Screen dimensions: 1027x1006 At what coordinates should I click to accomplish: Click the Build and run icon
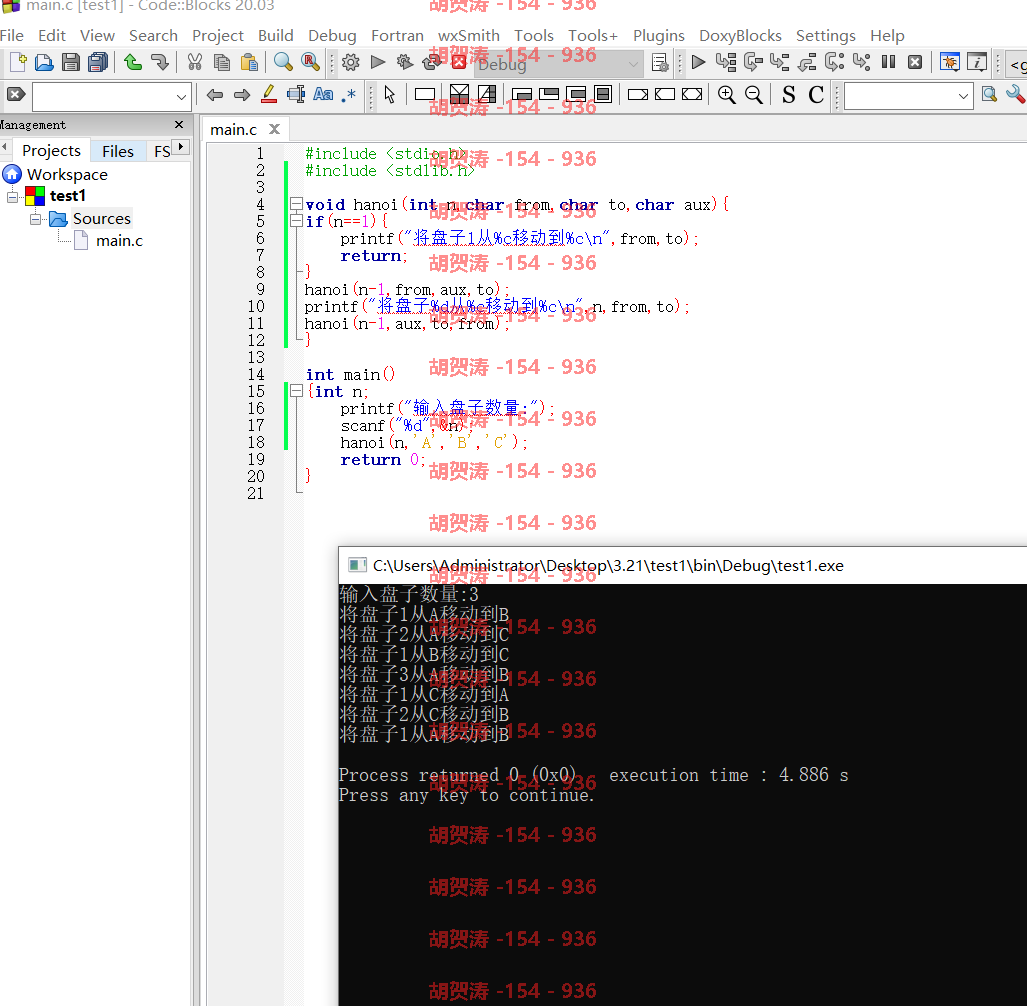tap(405, 63)
